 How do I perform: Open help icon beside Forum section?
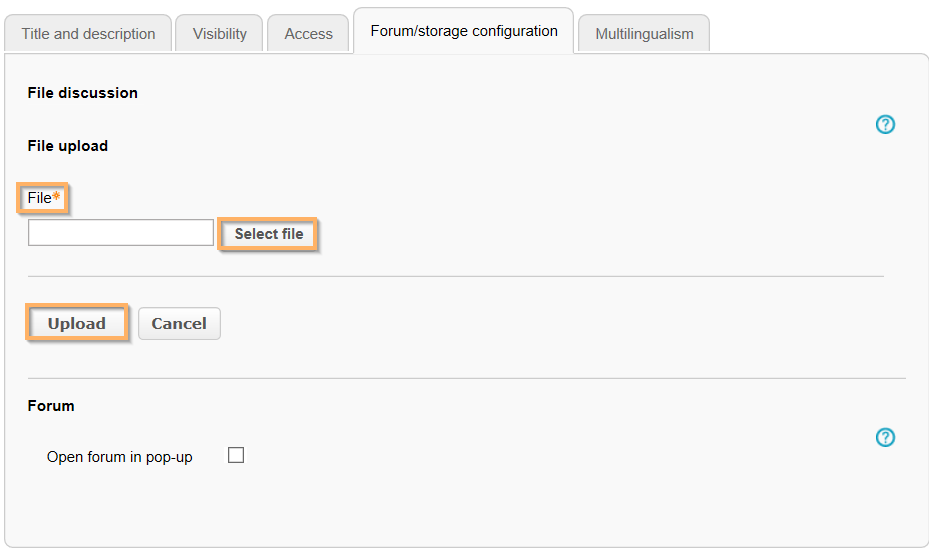[x=885, y=437]
